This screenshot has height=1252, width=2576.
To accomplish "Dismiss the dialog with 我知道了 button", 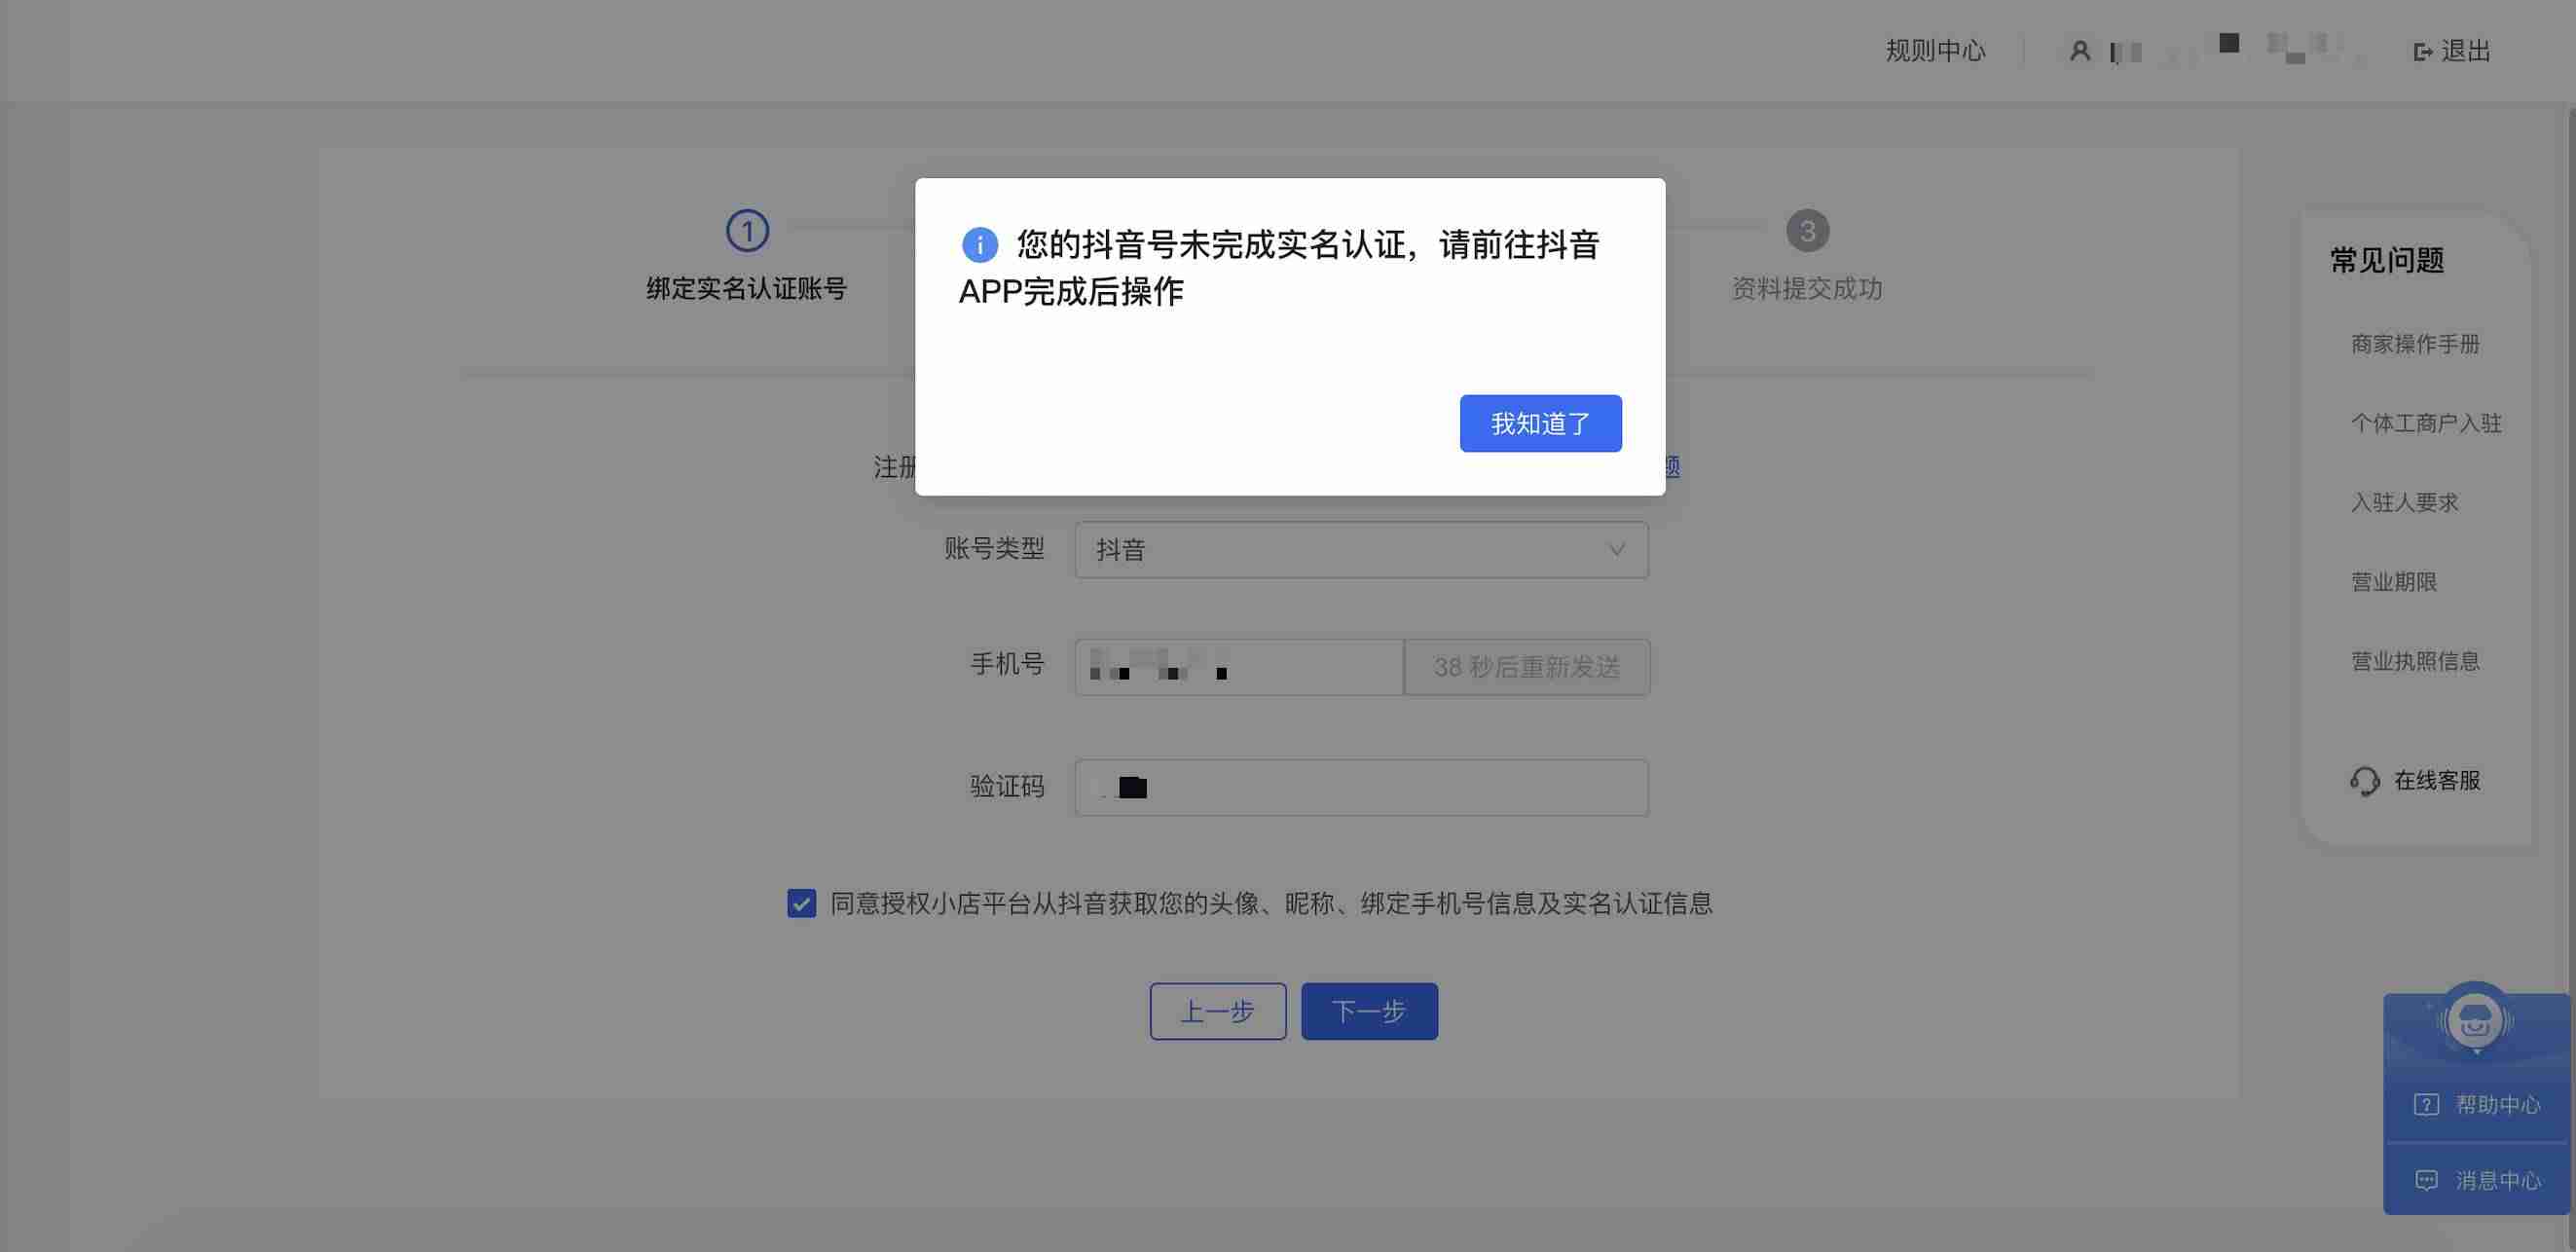I will pyautogui.click(x=1540, y=423).
